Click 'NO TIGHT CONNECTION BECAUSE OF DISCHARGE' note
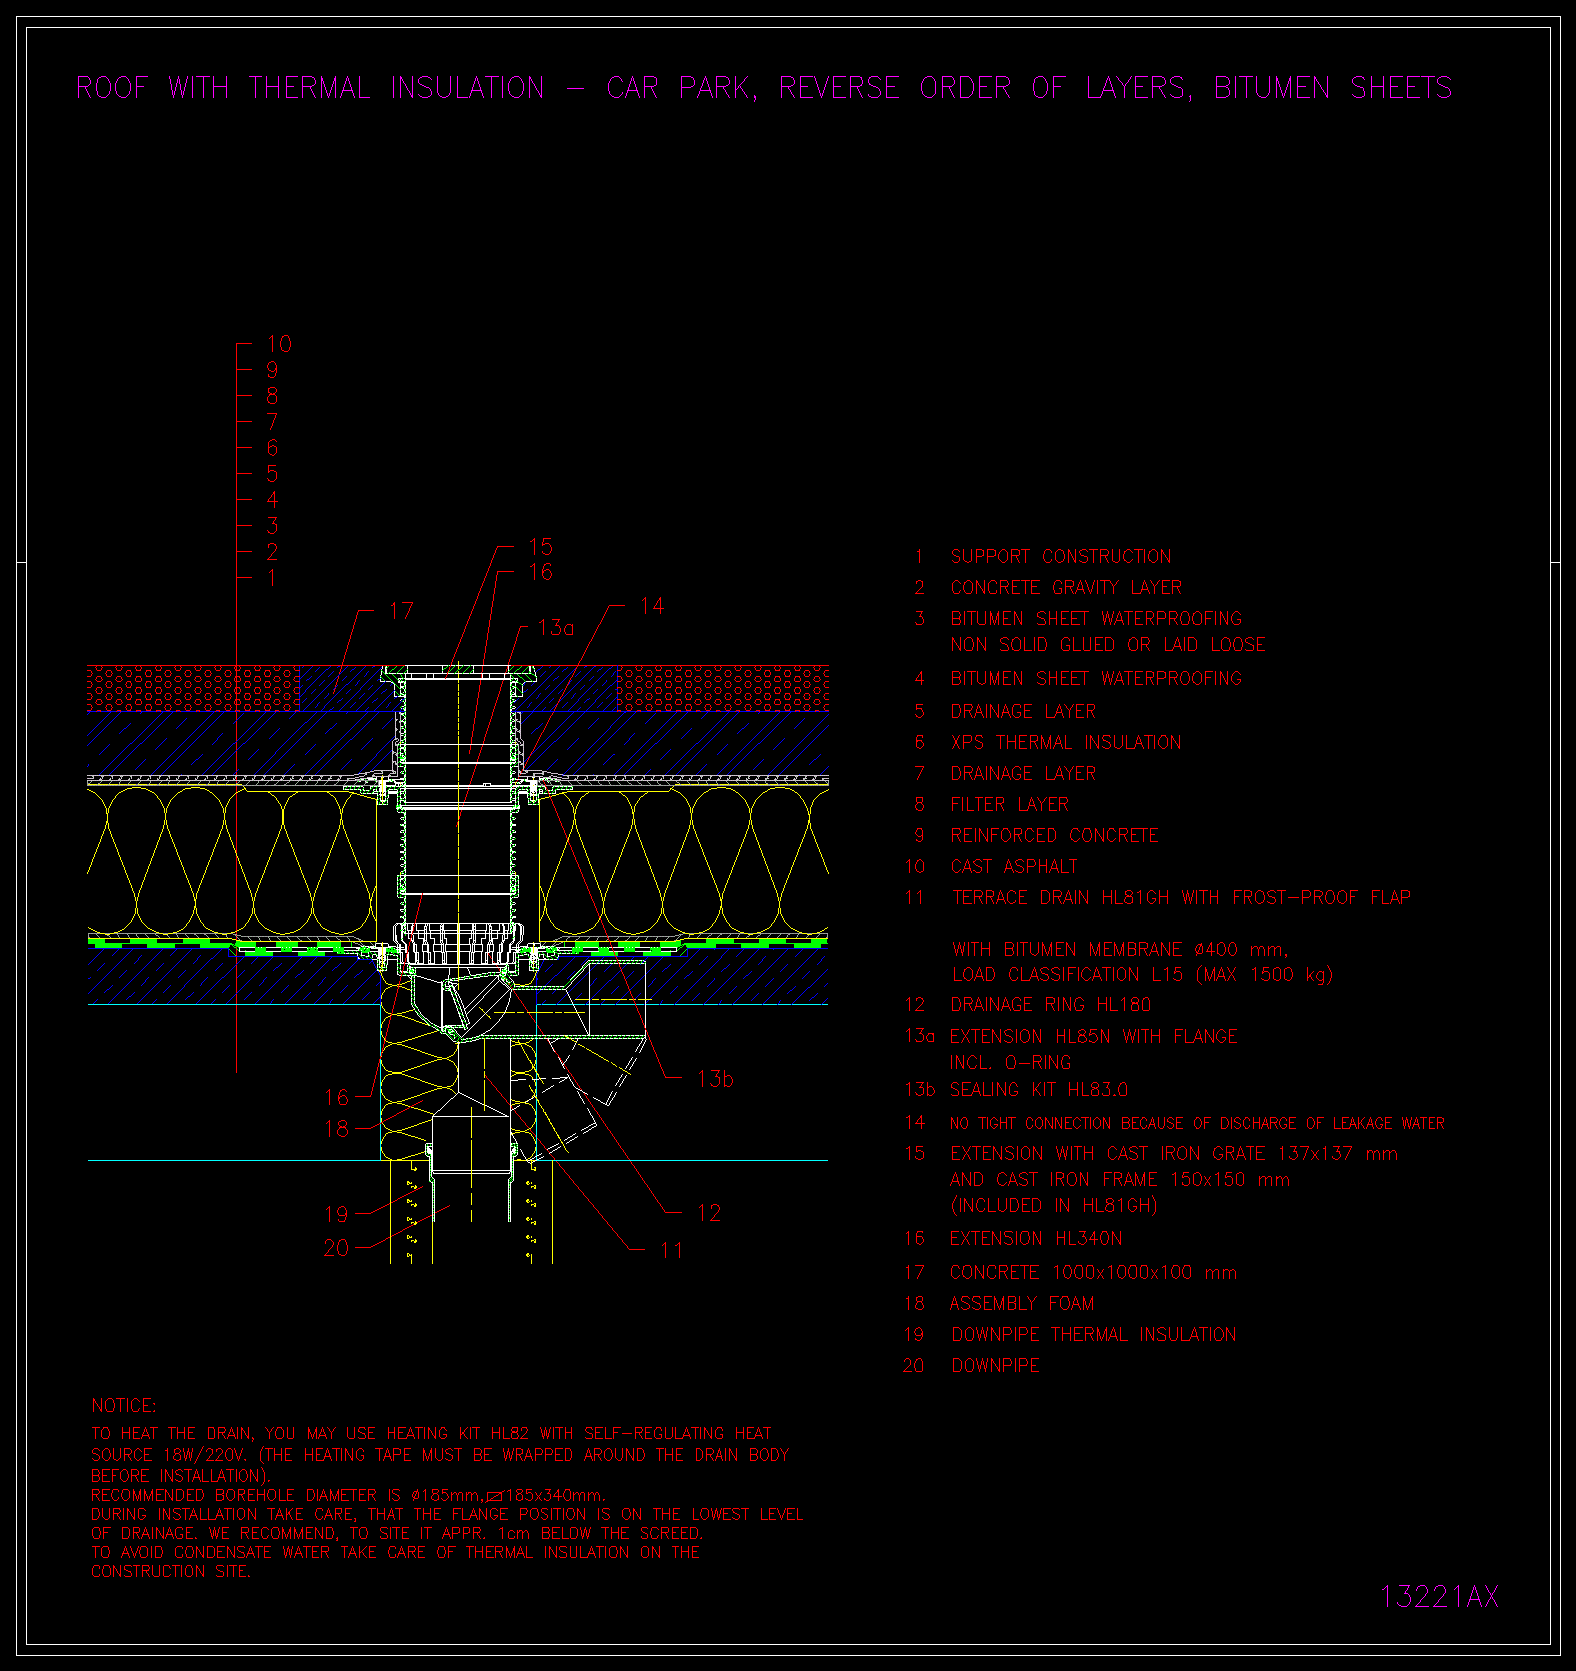Viewport: 1576px width, 1671px height. (1198, 1124)
